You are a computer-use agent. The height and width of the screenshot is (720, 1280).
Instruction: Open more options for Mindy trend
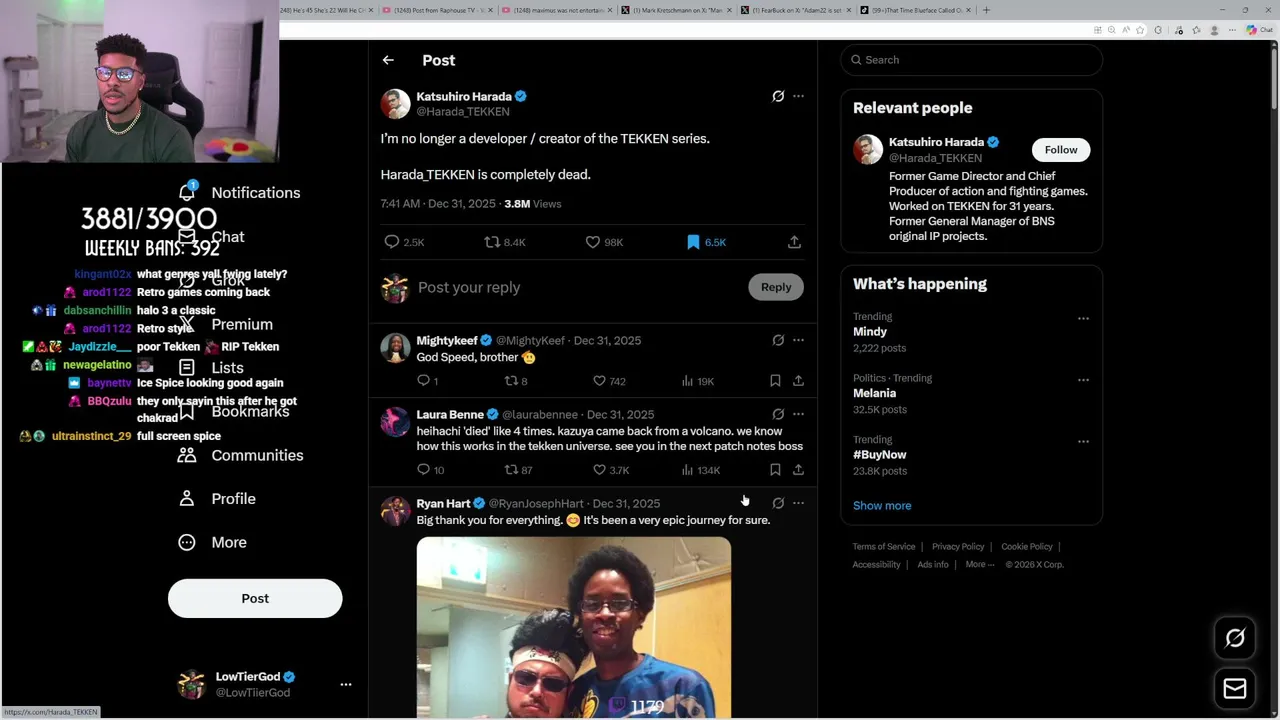pos(1083,318)
